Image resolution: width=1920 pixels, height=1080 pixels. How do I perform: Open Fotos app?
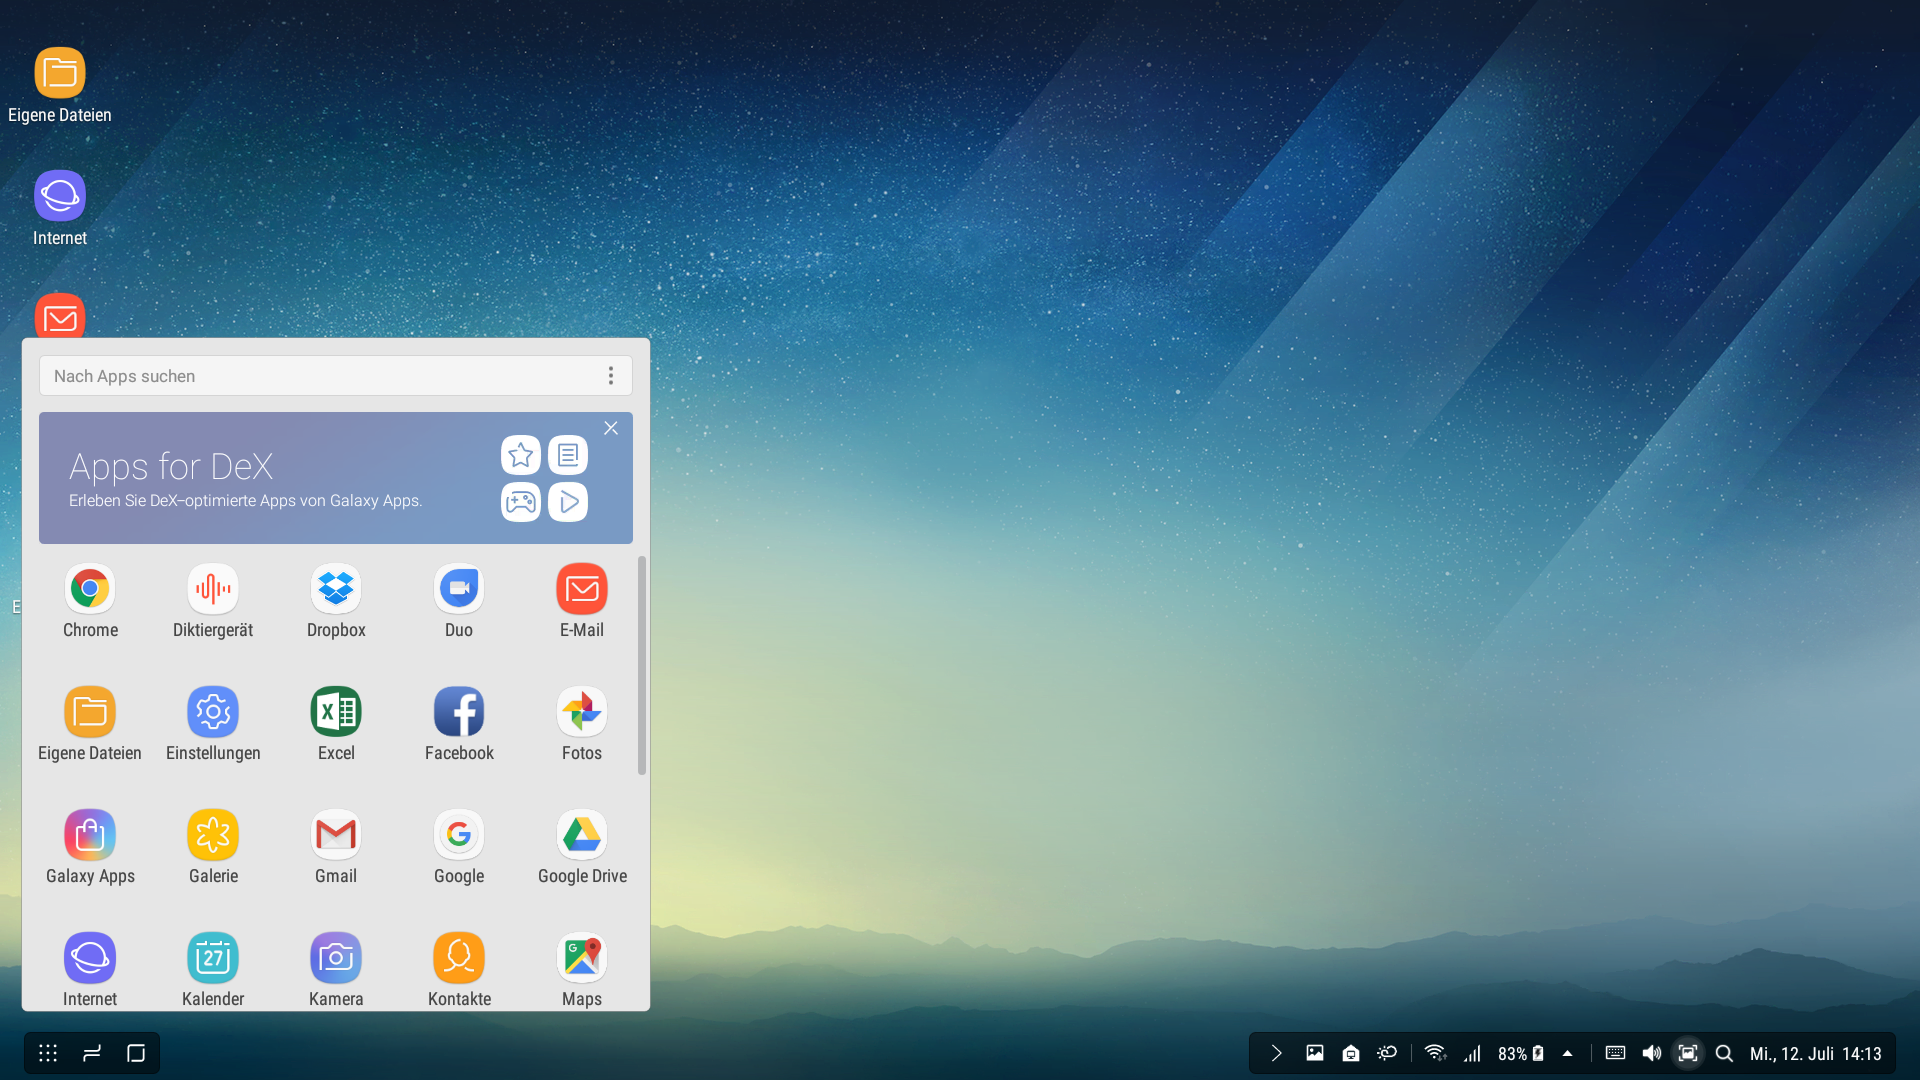tap(582, 713)
